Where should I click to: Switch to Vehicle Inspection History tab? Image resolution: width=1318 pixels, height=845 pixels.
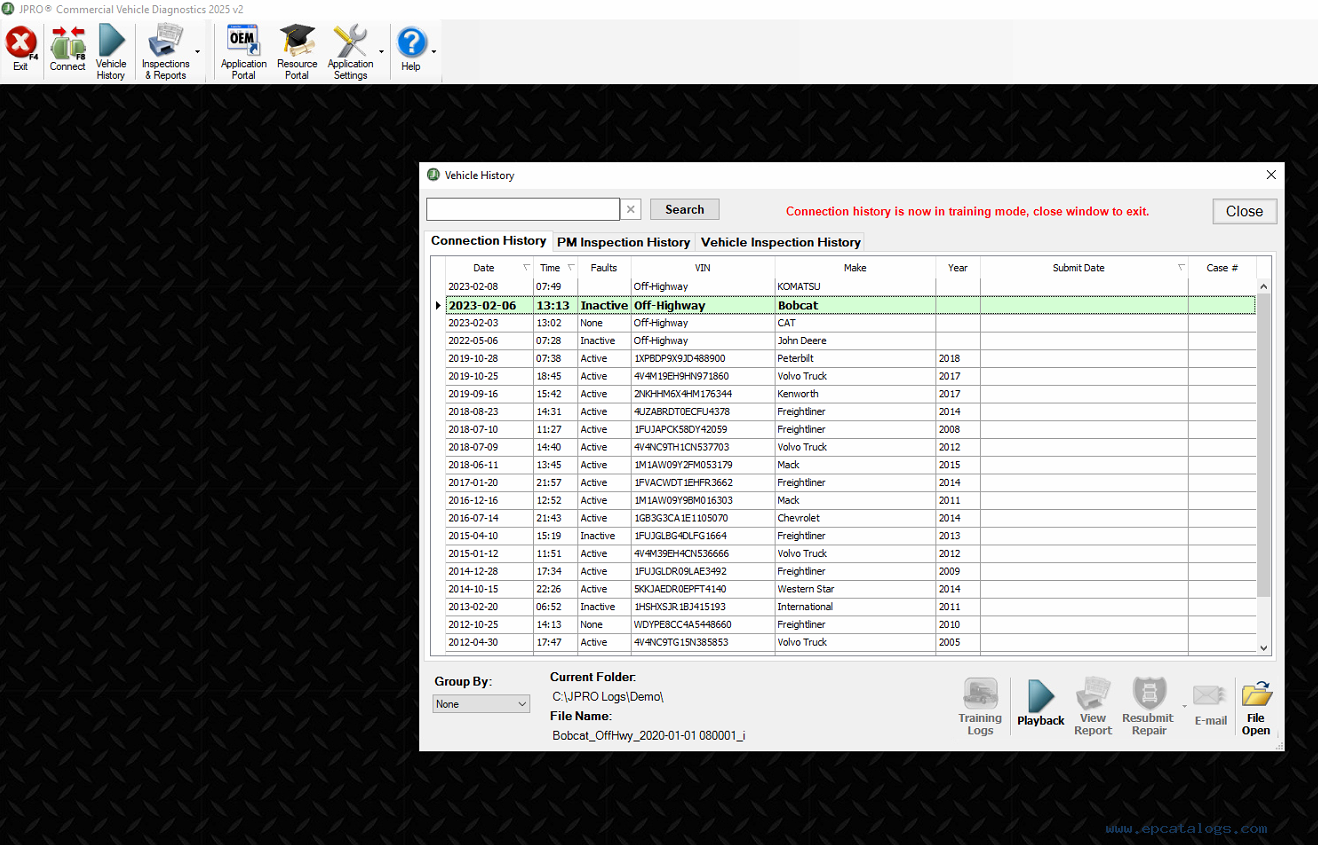click(781, 242)
